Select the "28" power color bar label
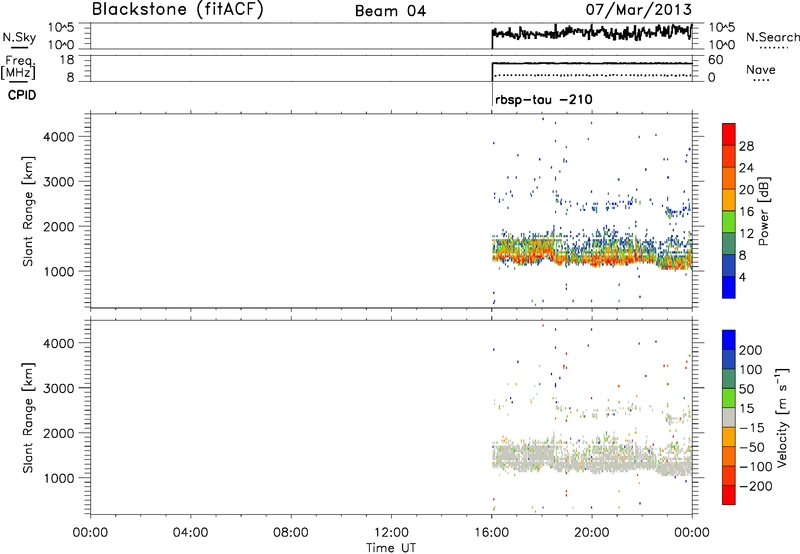This screenshot has height=554, width=800. [746, 146]
